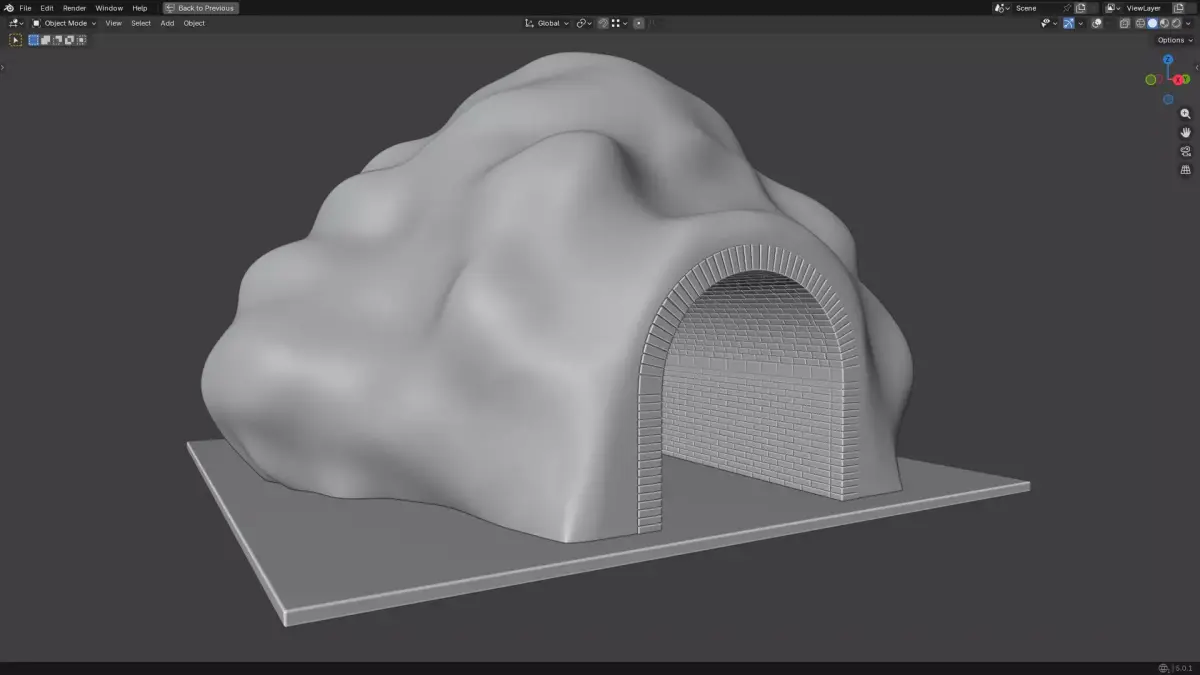This screenshot has height=675, width=1200.
Task: Open the viewport Select menu
Action: click(141, 23)
